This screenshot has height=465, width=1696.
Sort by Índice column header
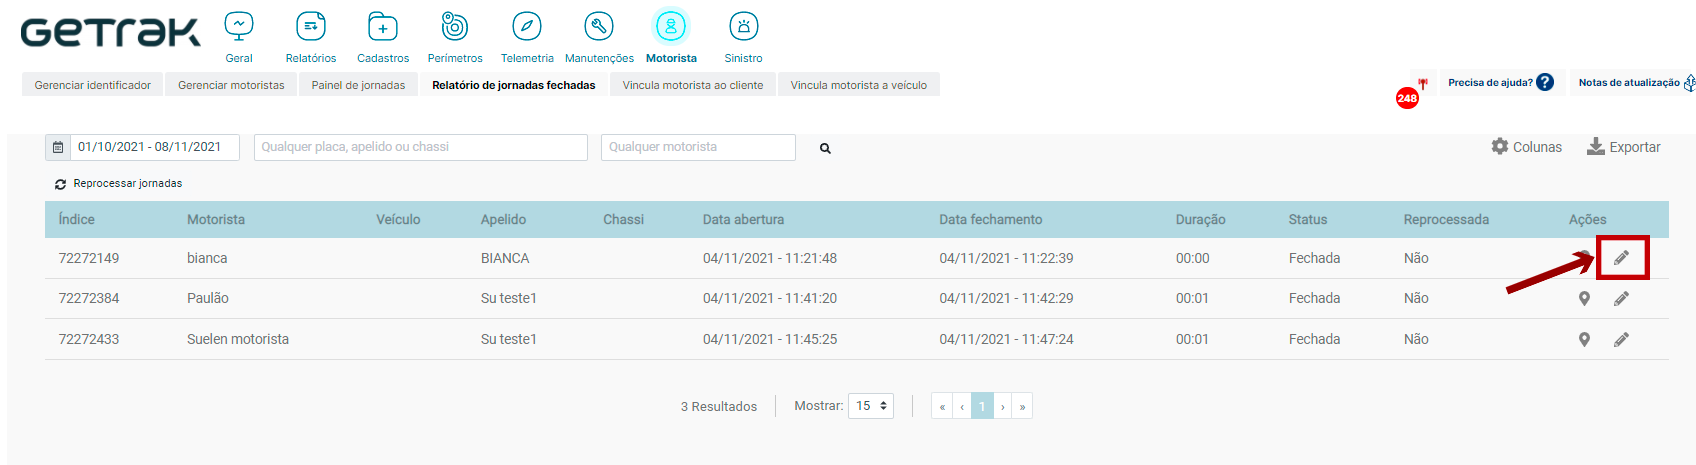pos(77,220)
